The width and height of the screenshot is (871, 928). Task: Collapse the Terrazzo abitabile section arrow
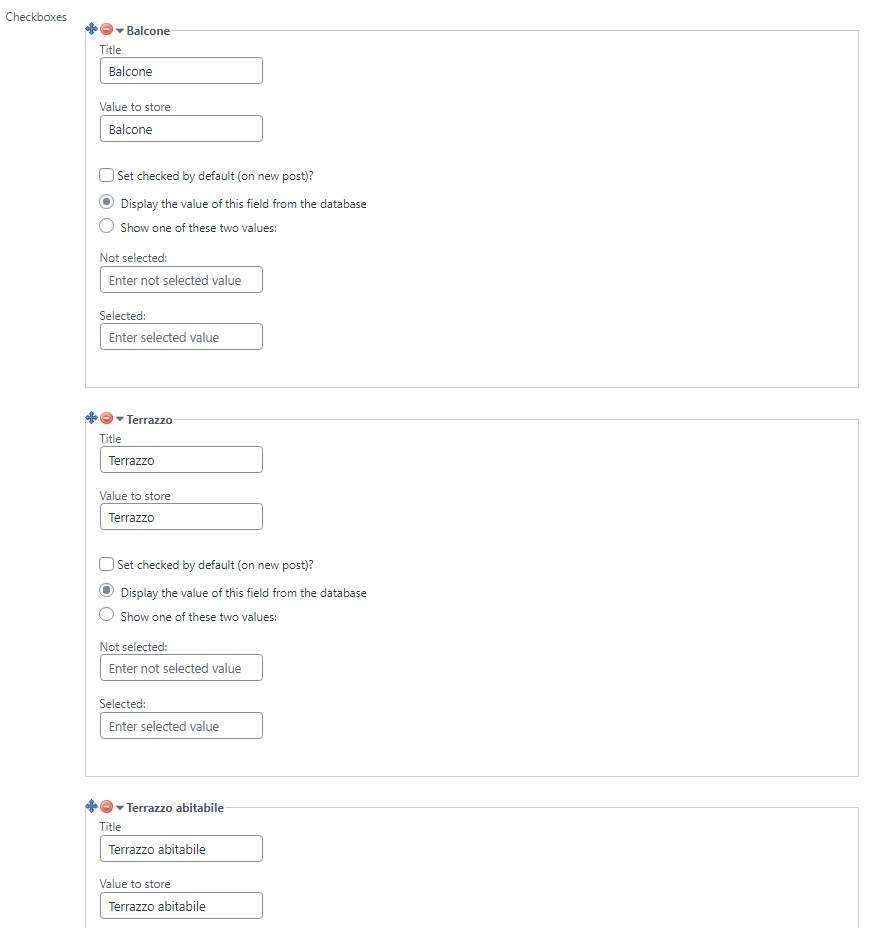tap(120, 808)
